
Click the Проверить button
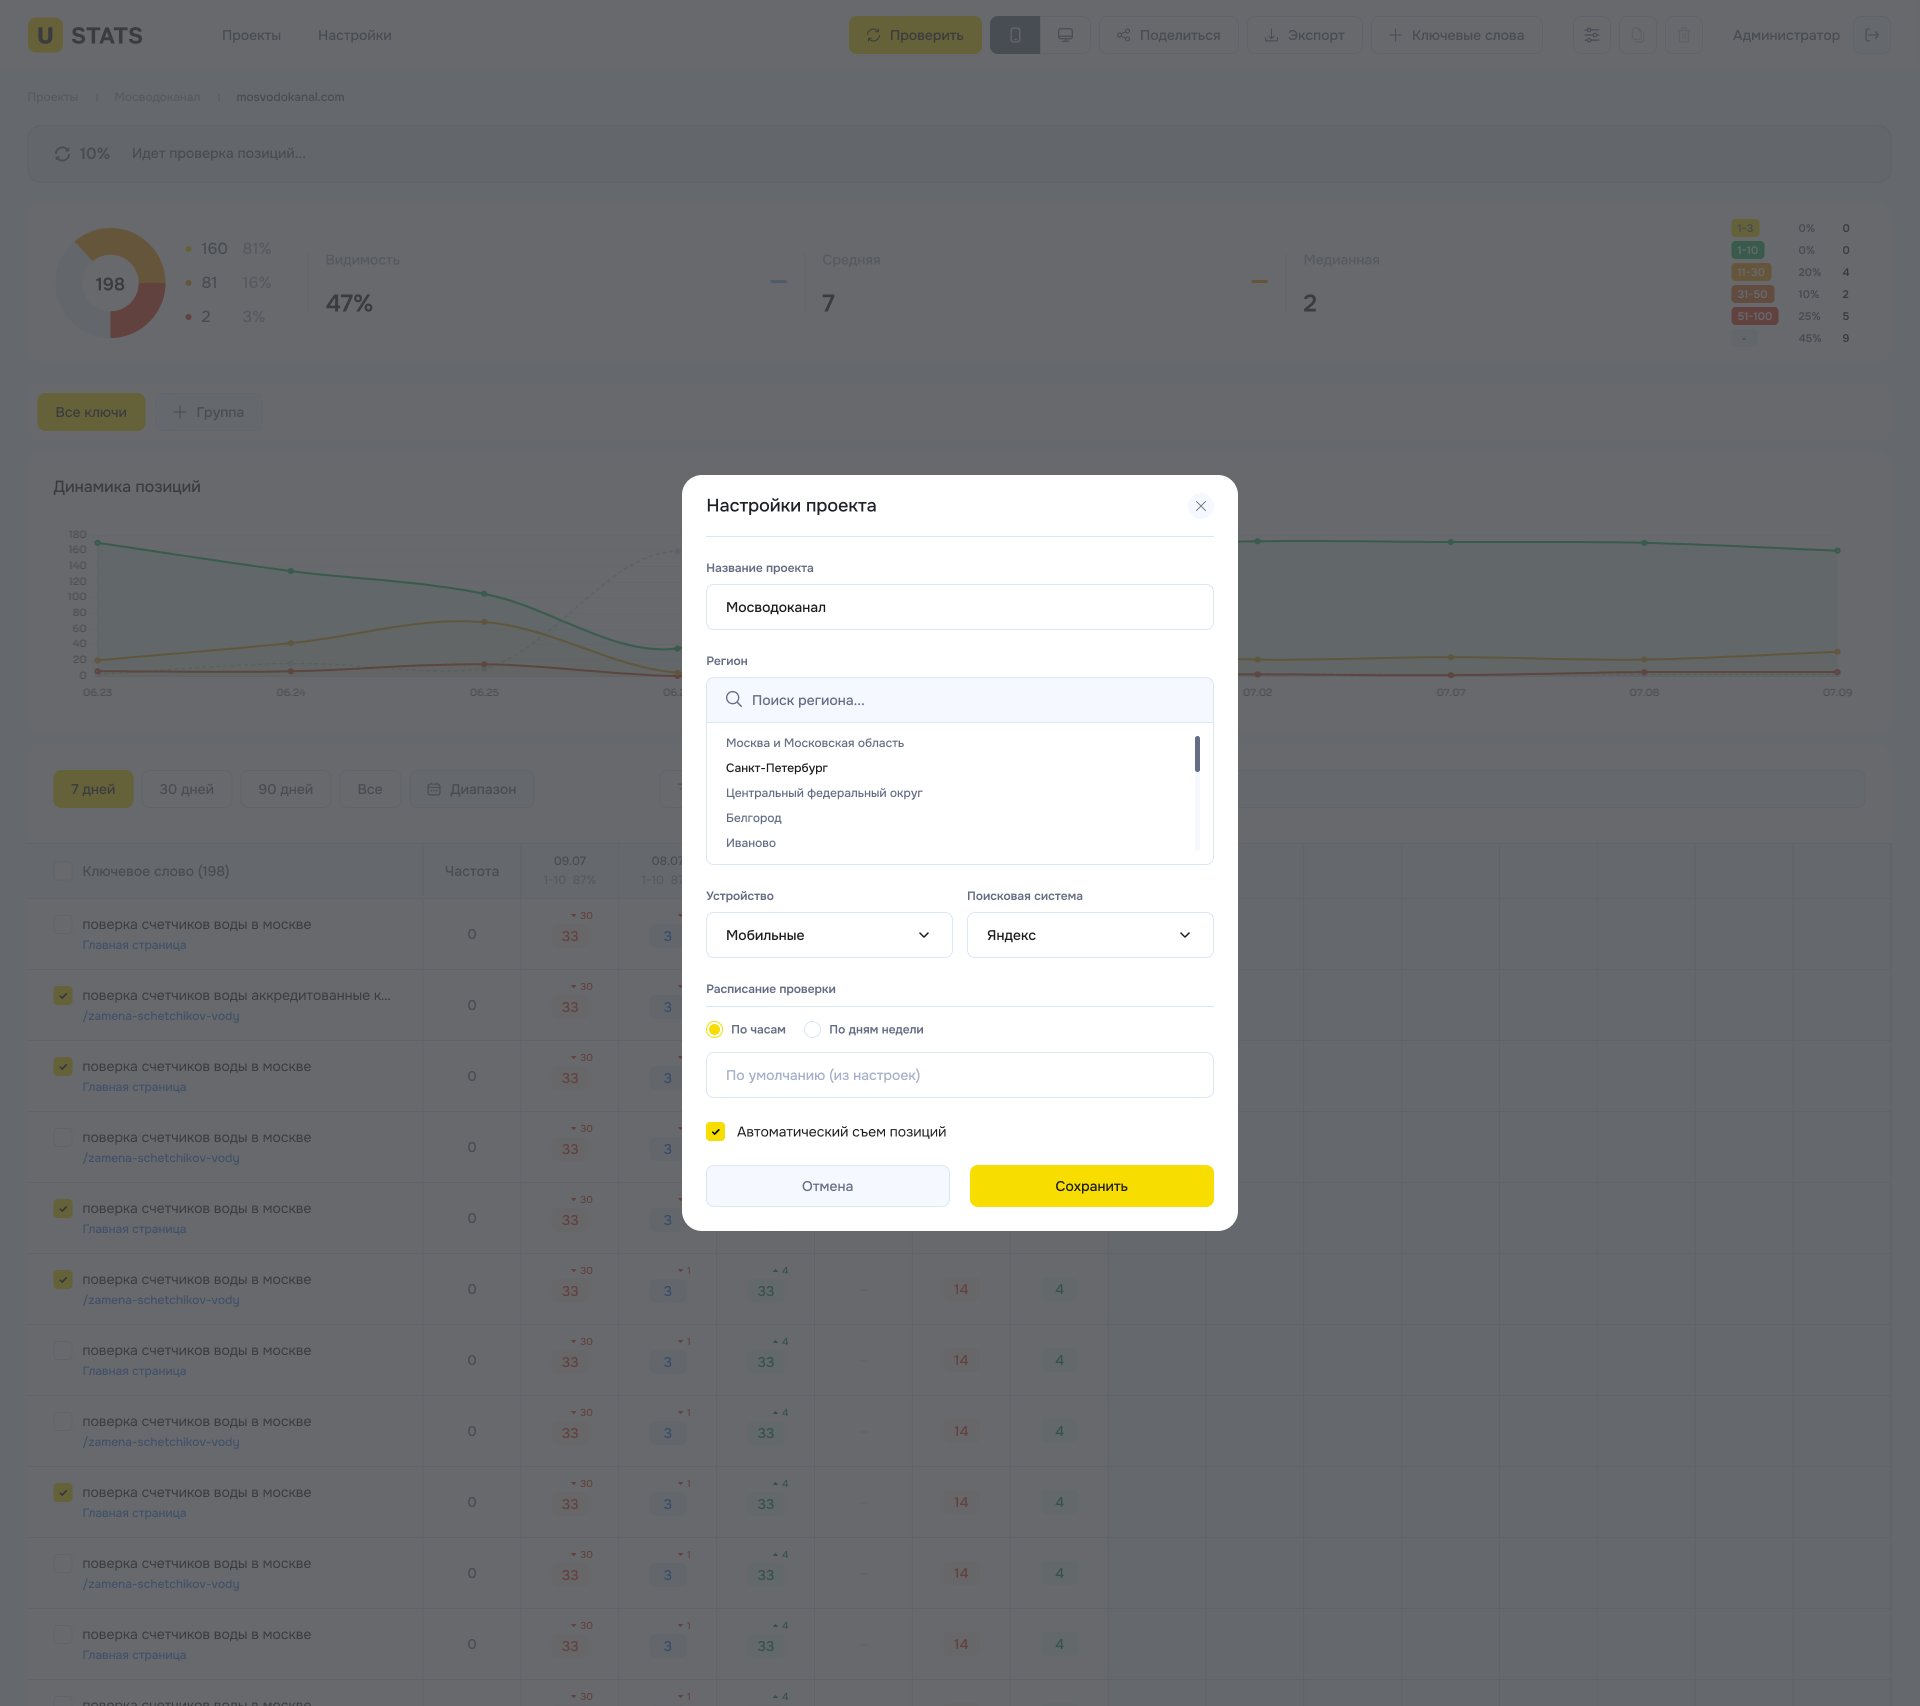(915, 35)
